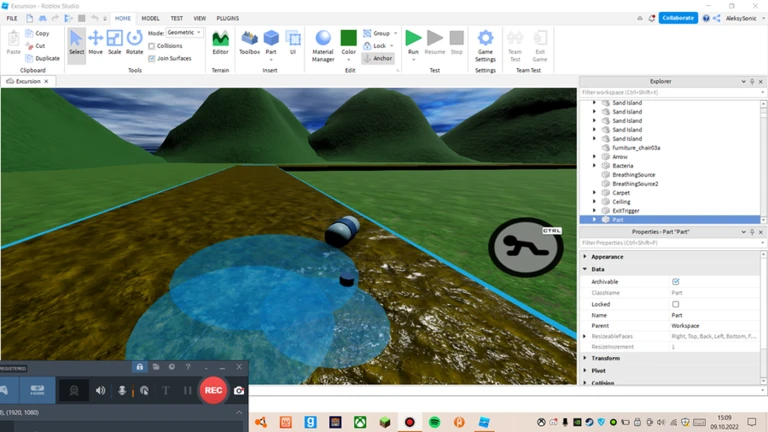Toggle the Locked property checkbox
This screenshot has width=768, height=432.
click(675, 304)
